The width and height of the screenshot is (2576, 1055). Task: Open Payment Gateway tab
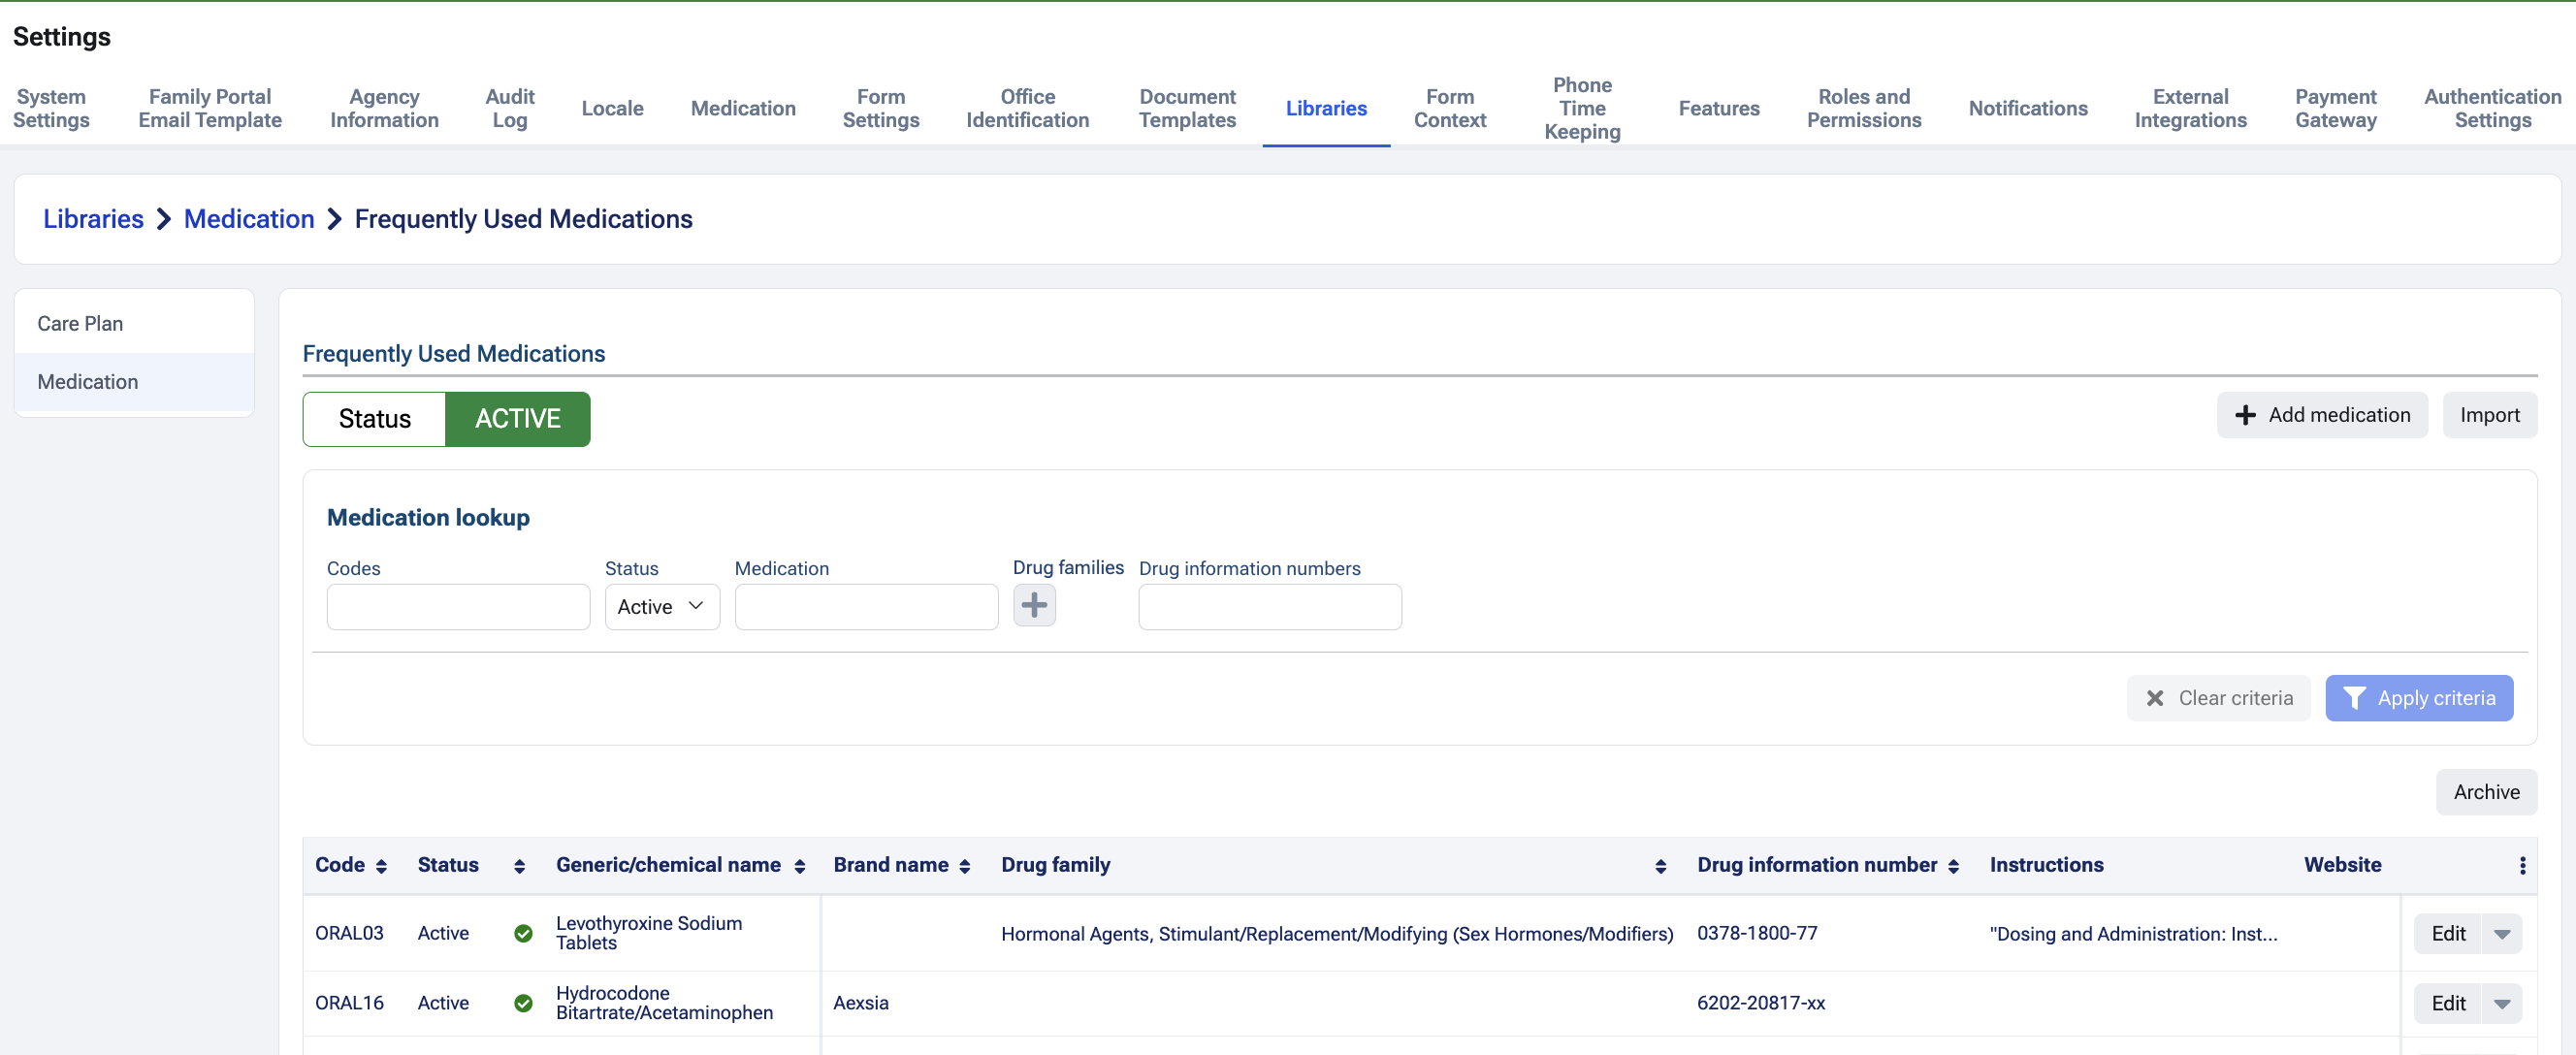click(x=2335, y=108)
